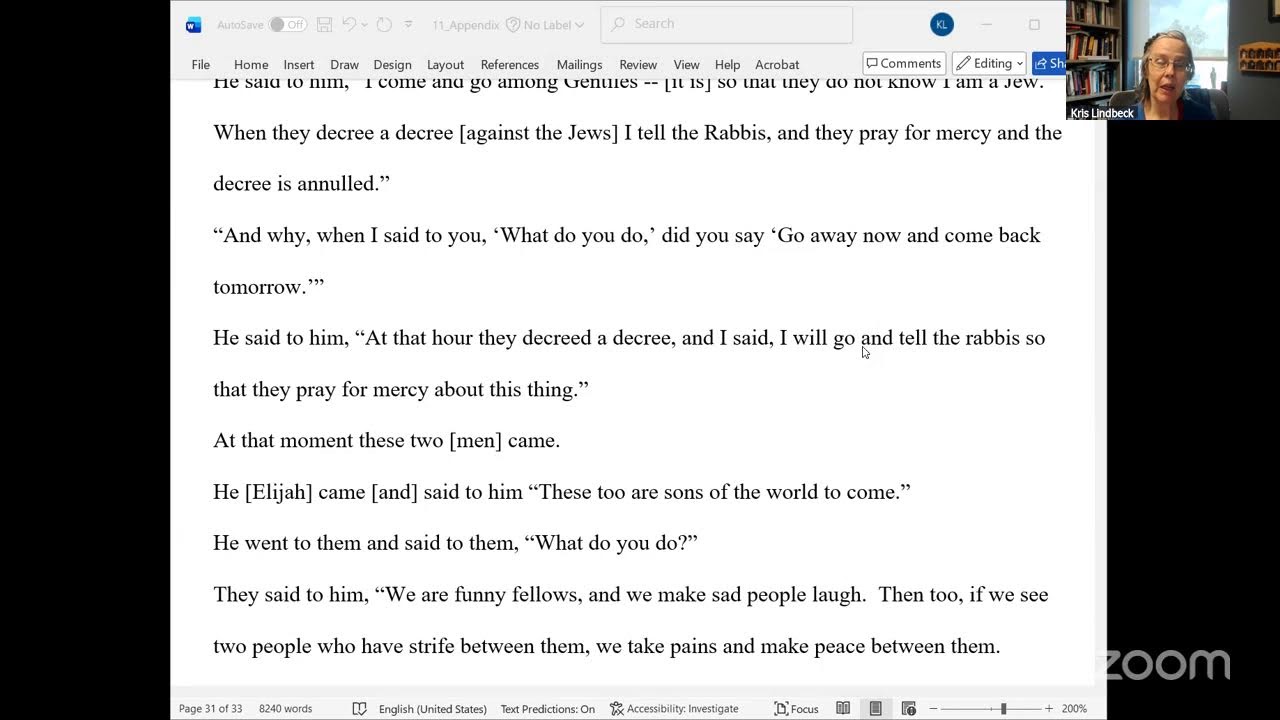Open the Editing mode dropdown
1280x720 pixels.
[x=989, y=63]
